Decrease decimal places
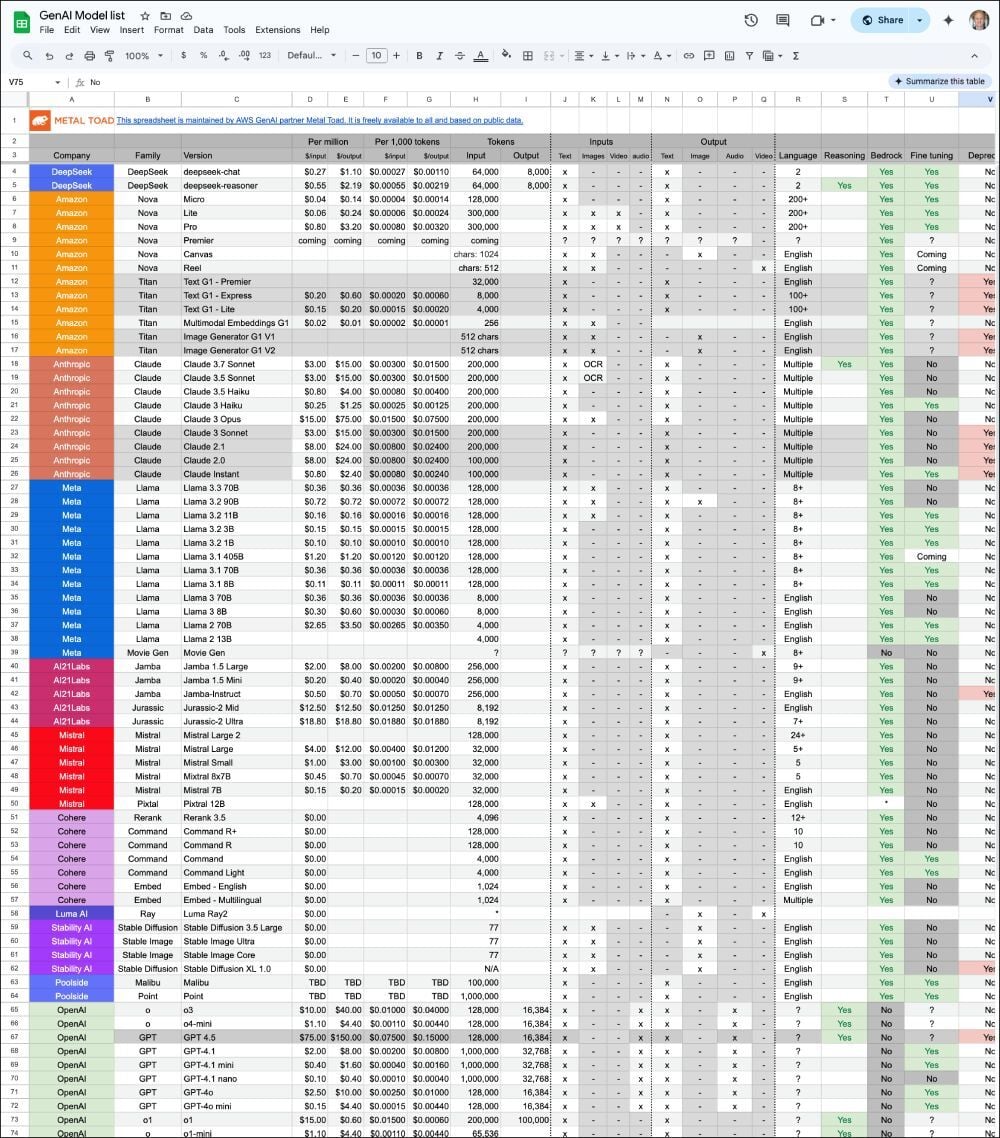 pos(224,56)
